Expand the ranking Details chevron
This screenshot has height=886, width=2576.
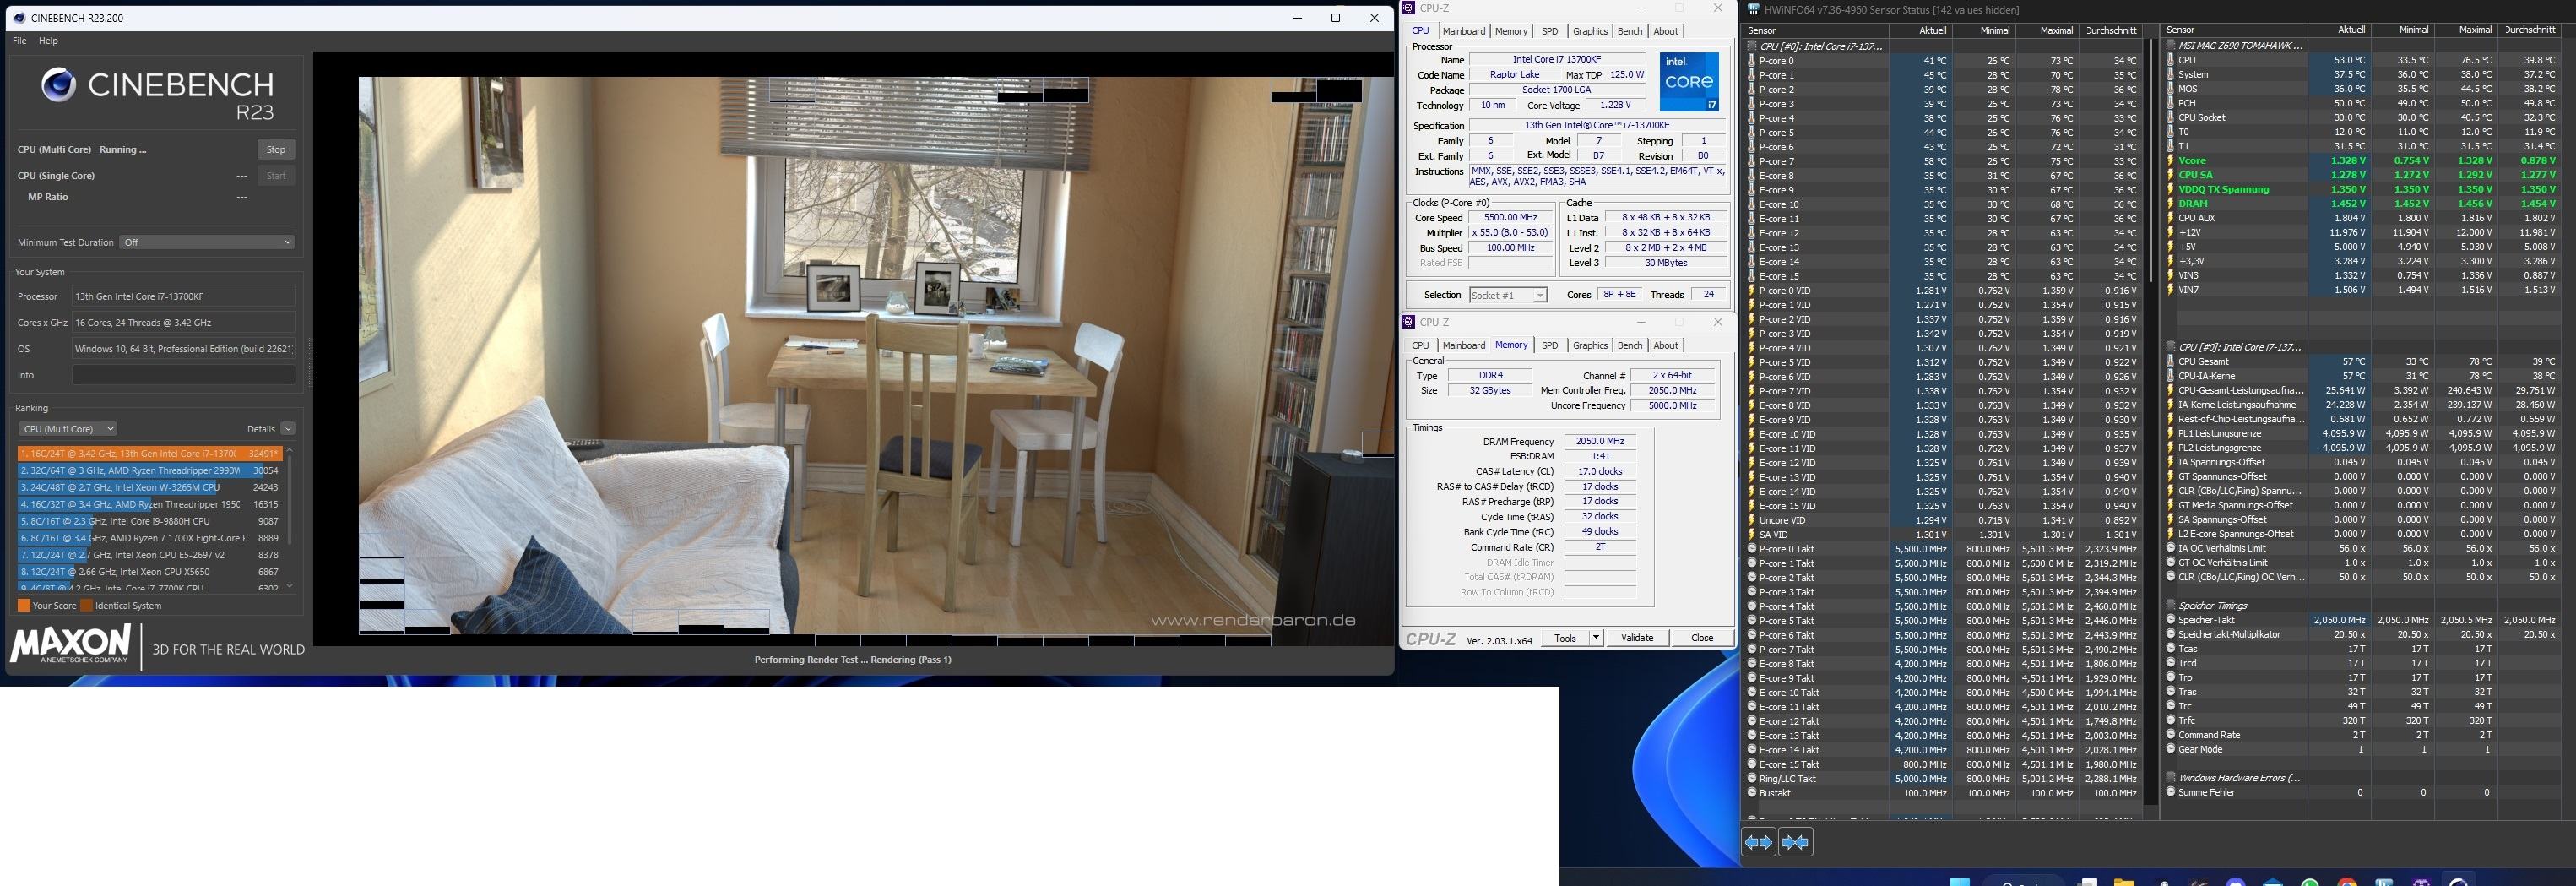pyautogui.click(x=288, y=429)
